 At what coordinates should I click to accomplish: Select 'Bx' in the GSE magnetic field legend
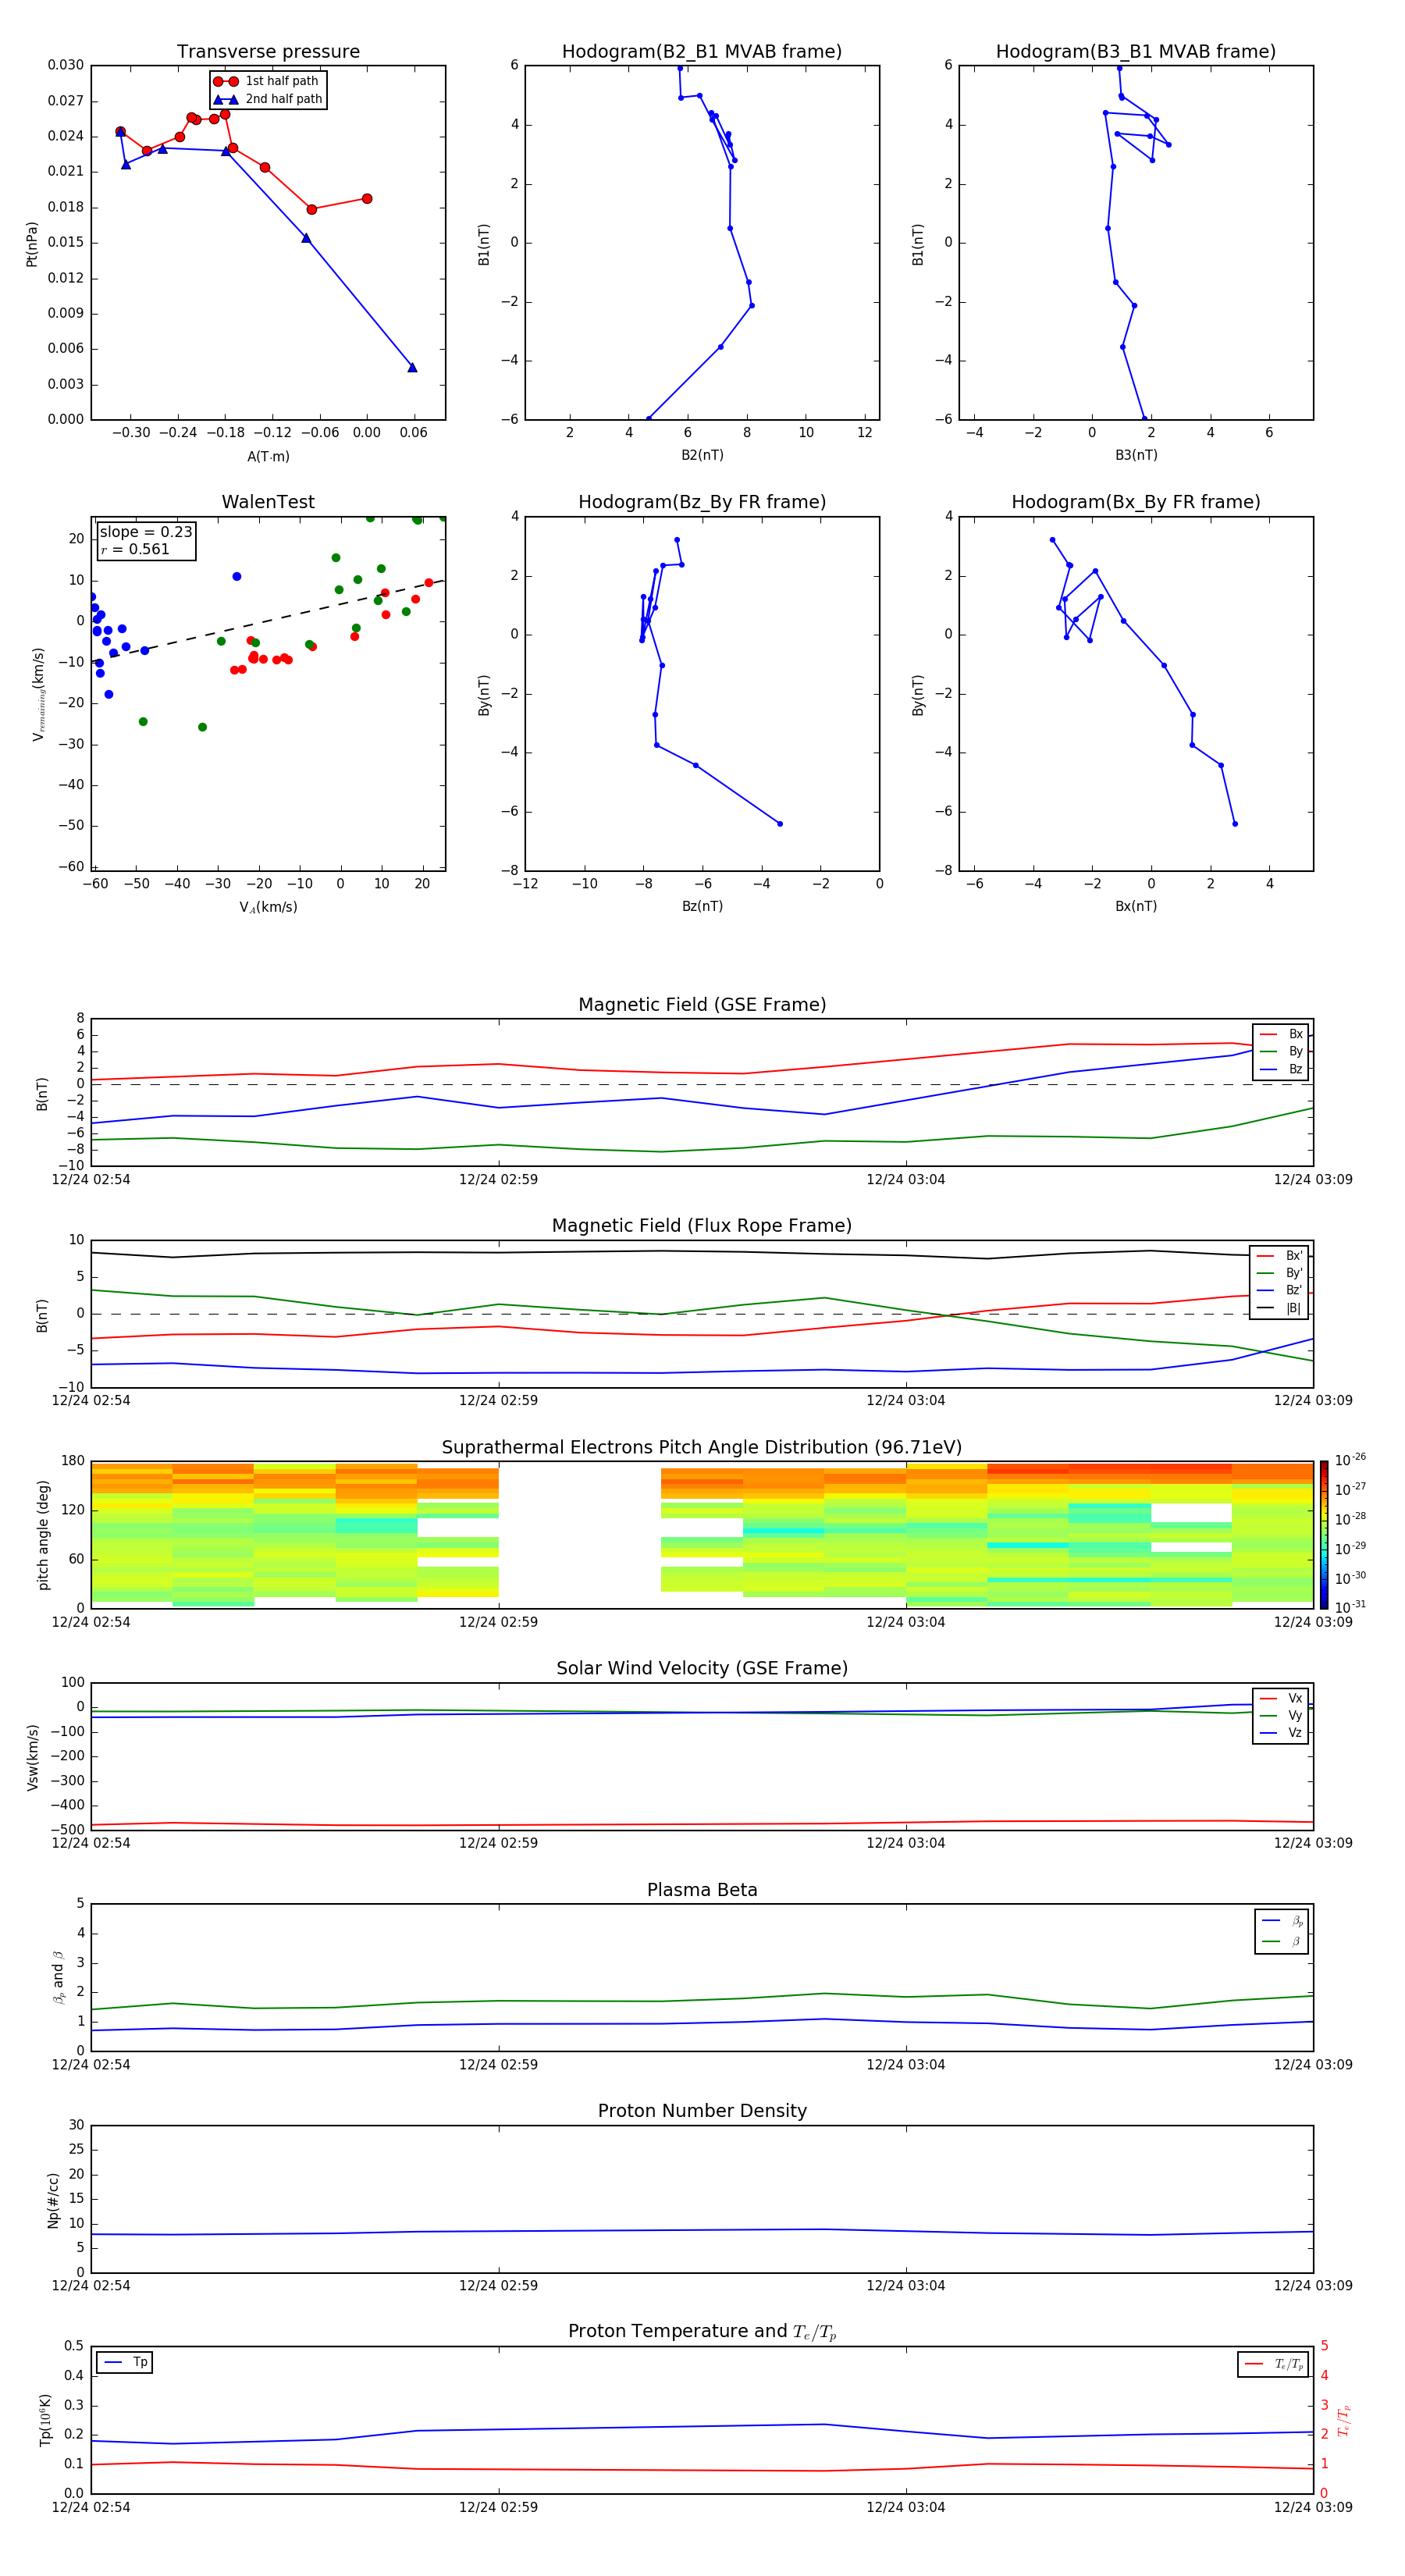point(1281,1034)
